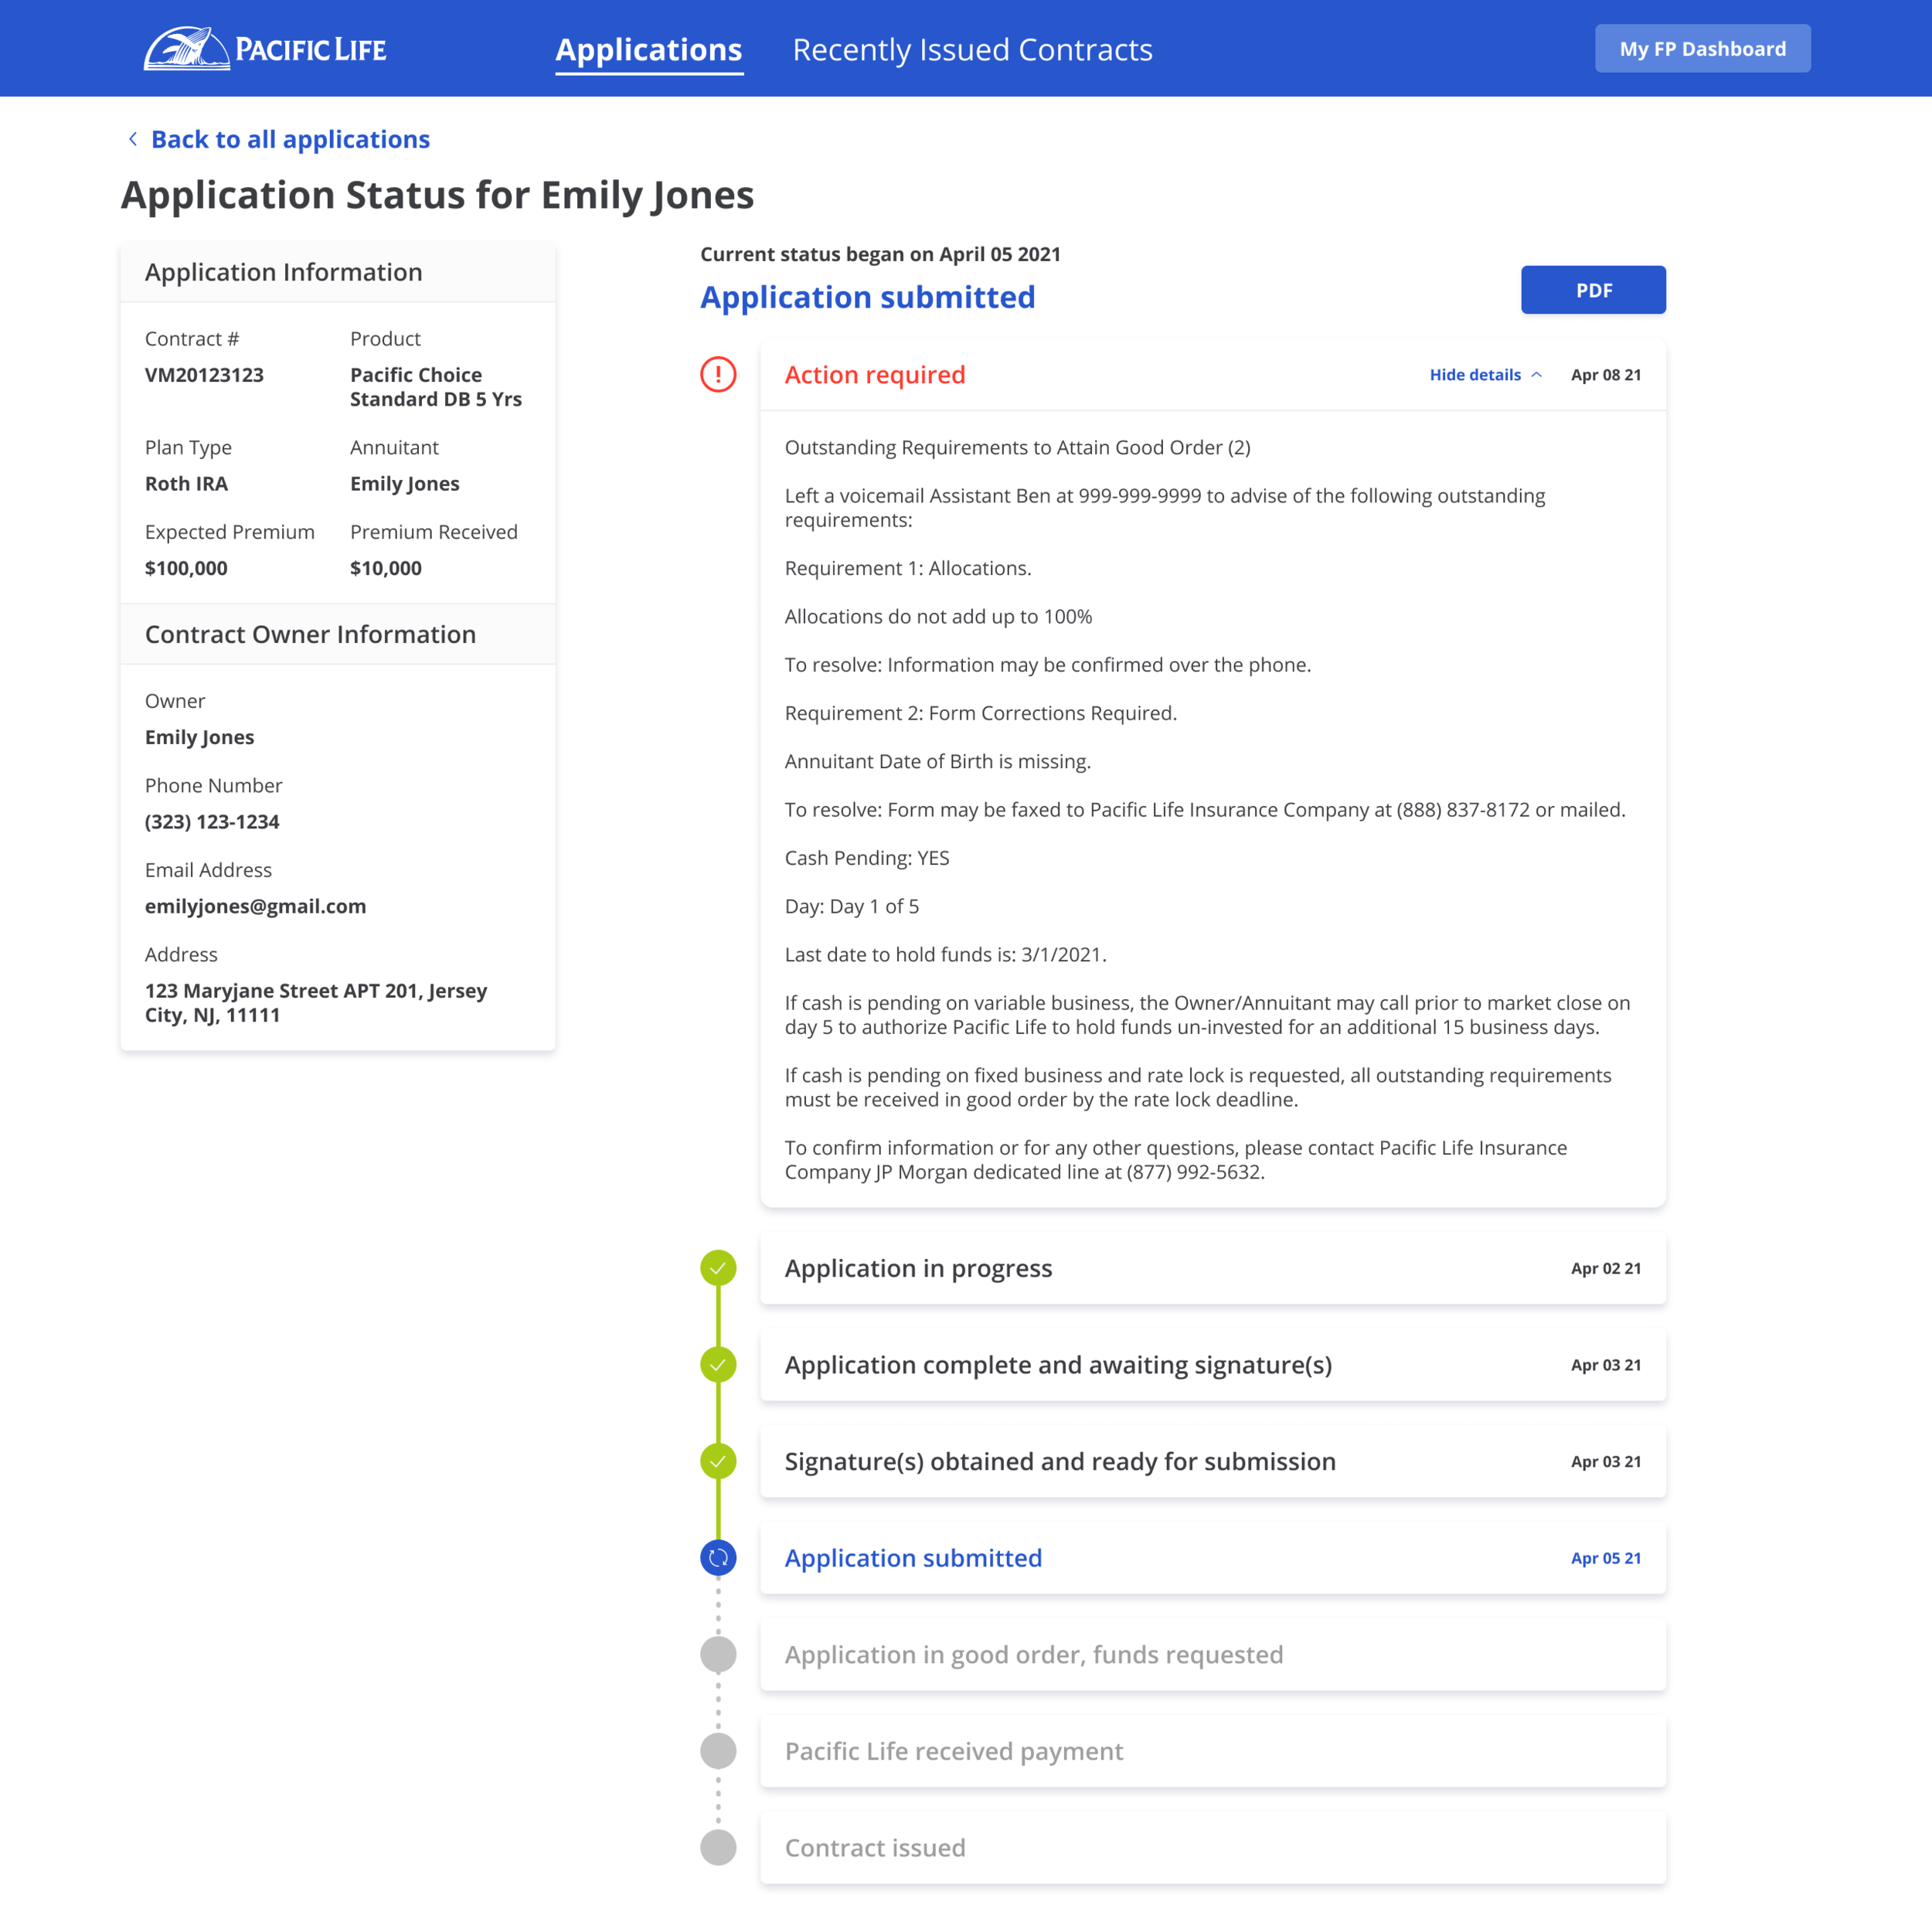
Task: Click gray circle beside Contract issued step
Action: pos(718,1847)
